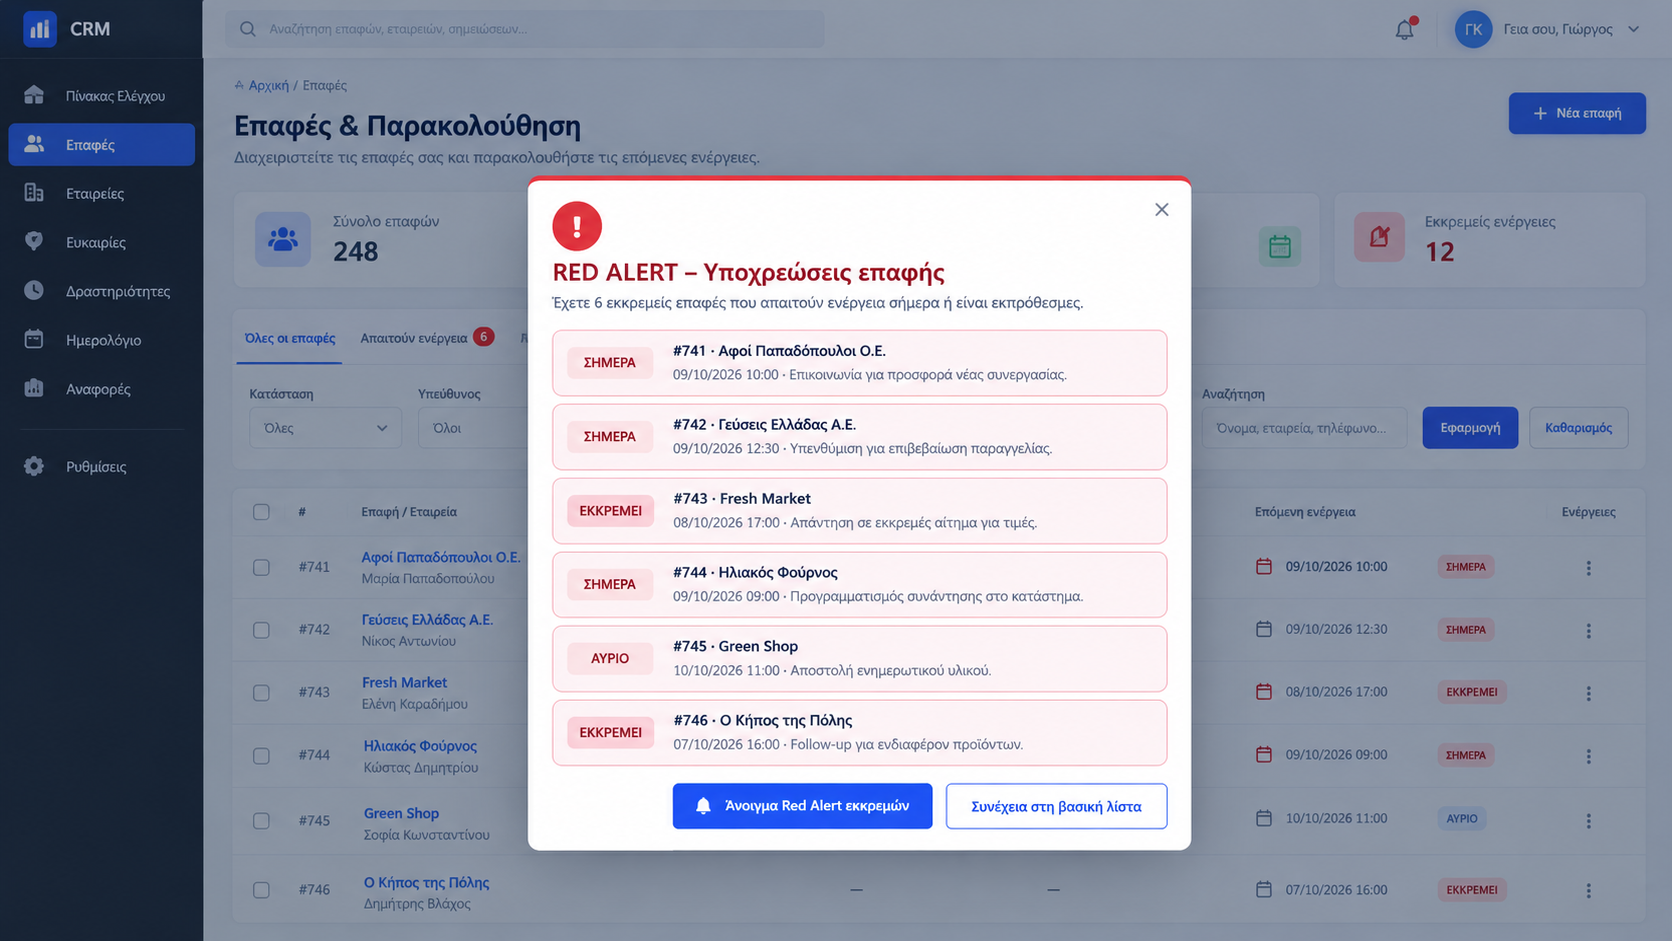Open Επαφές in the sidebar
The height and width of the screenshot is (941, 1672).
[x=101, y=144]
